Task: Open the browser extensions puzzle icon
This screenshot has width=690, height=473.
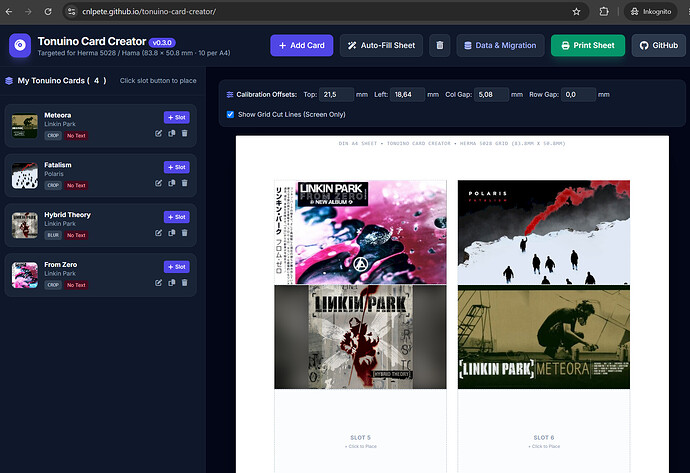Action: point(604,12)
